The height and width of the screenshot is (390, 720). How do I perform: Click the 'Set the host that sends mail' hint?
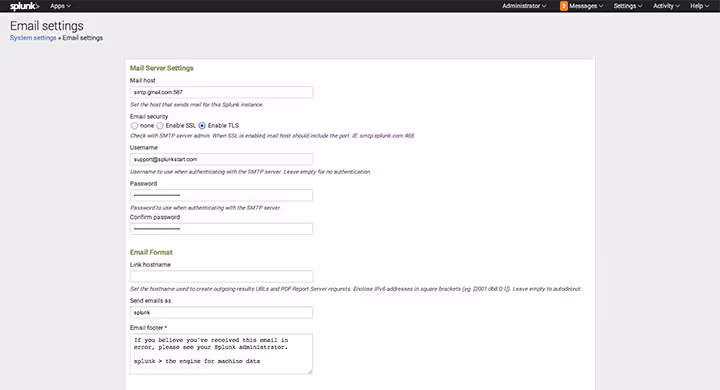[197, 105]
